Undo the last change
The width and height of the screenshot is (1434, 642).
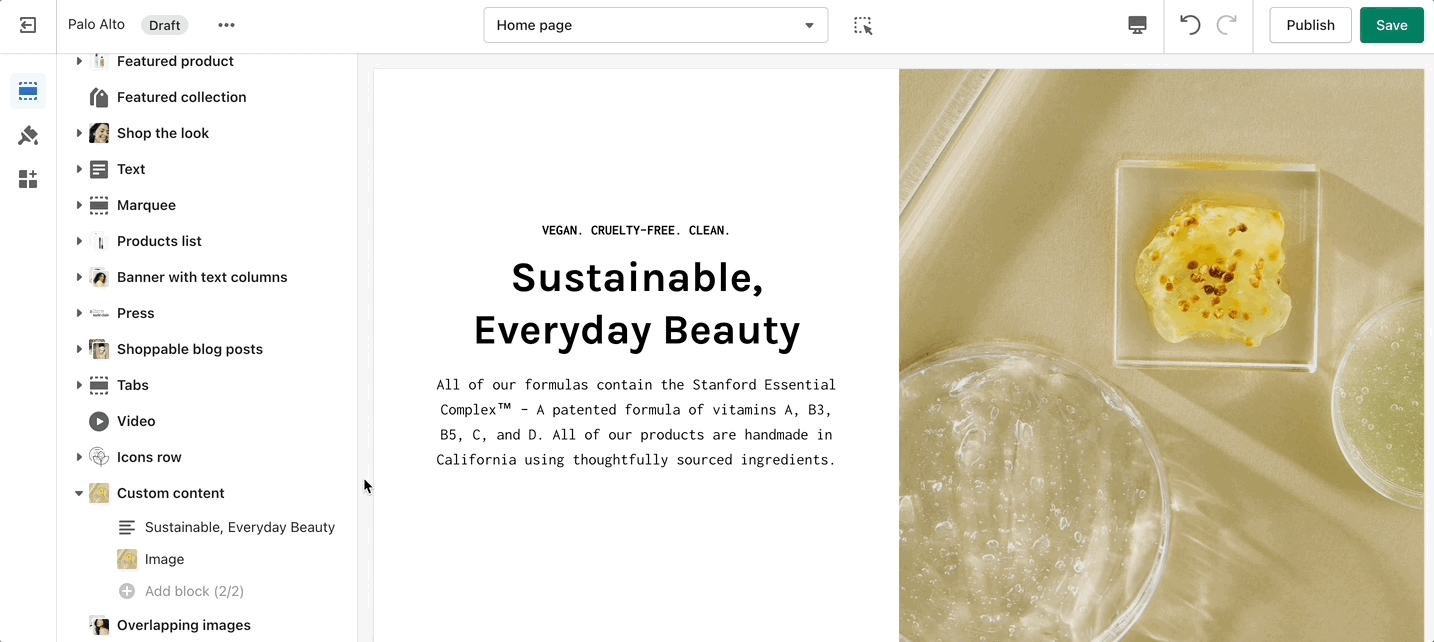coord(1190,26)
